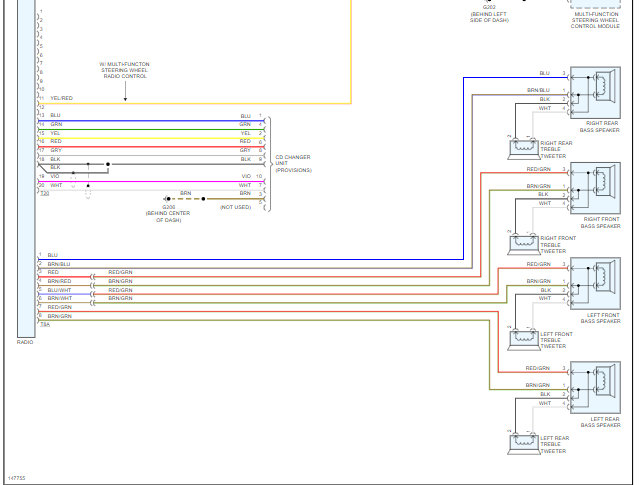The height and width of the screenshot is (485, 639).
Task: Select the RIGHT FRONT TREBLE TWEETER label
Action: click(x=558, y=245)
